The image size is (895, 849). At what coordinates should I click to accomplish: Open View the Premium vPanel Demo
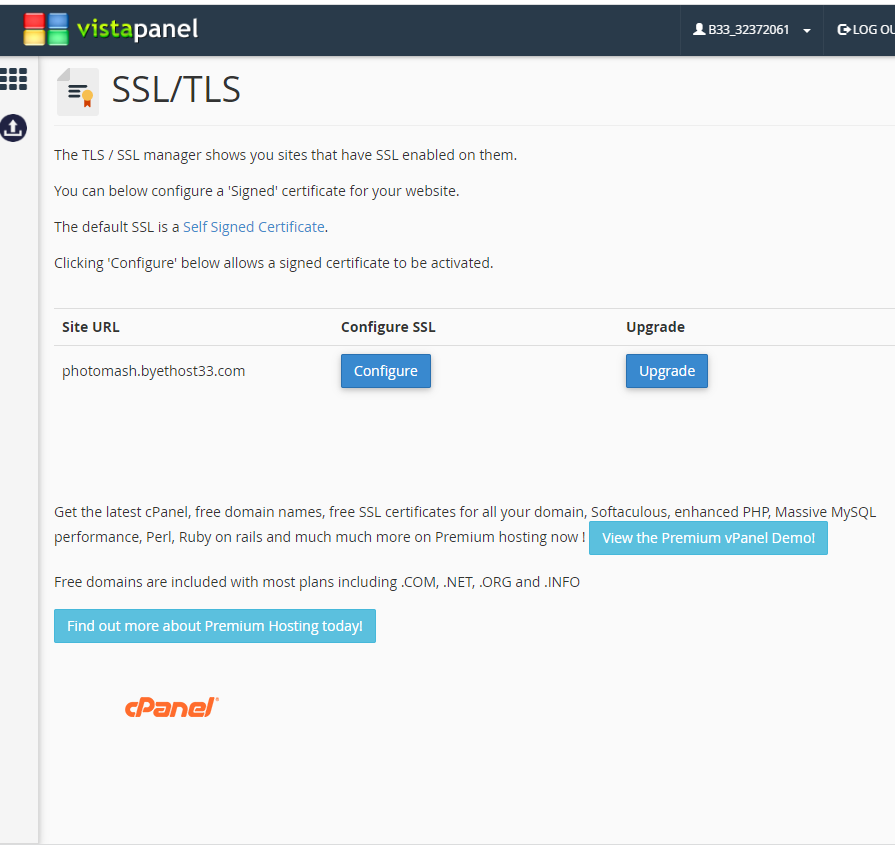(708, 538)
